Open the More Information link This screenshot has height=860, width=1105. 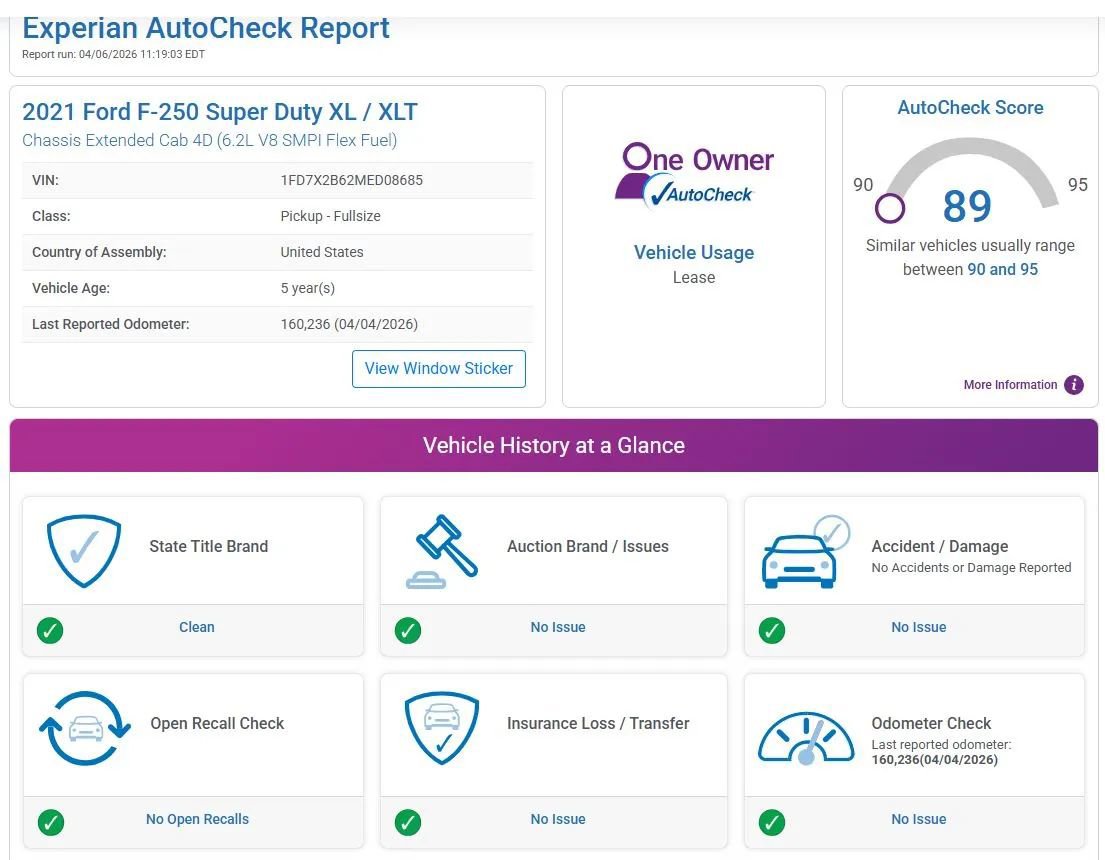pos(1010,385)
